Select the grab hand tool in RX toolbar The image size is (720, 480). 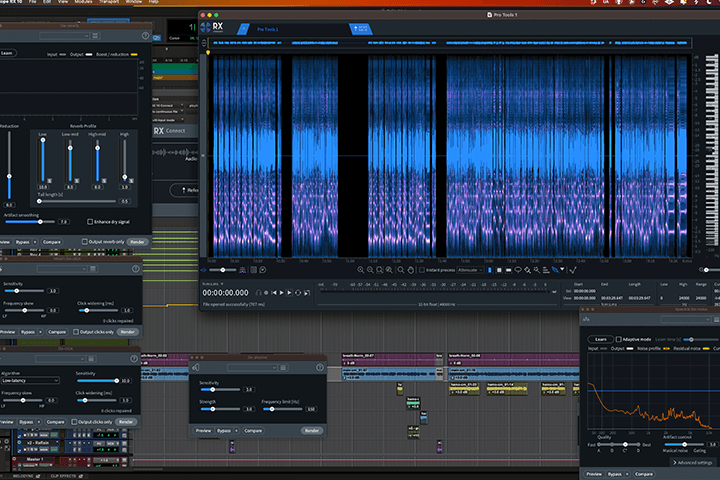(x=411, y=270)
